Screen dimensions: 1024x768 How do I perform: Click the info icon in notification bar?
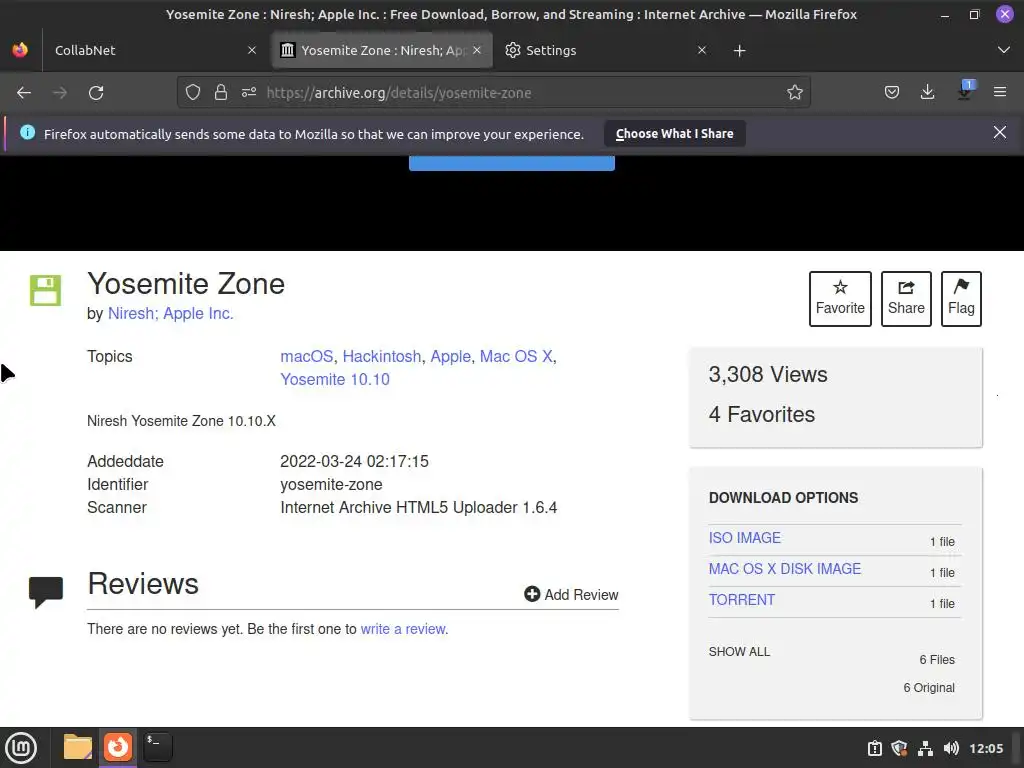point(27,133)
